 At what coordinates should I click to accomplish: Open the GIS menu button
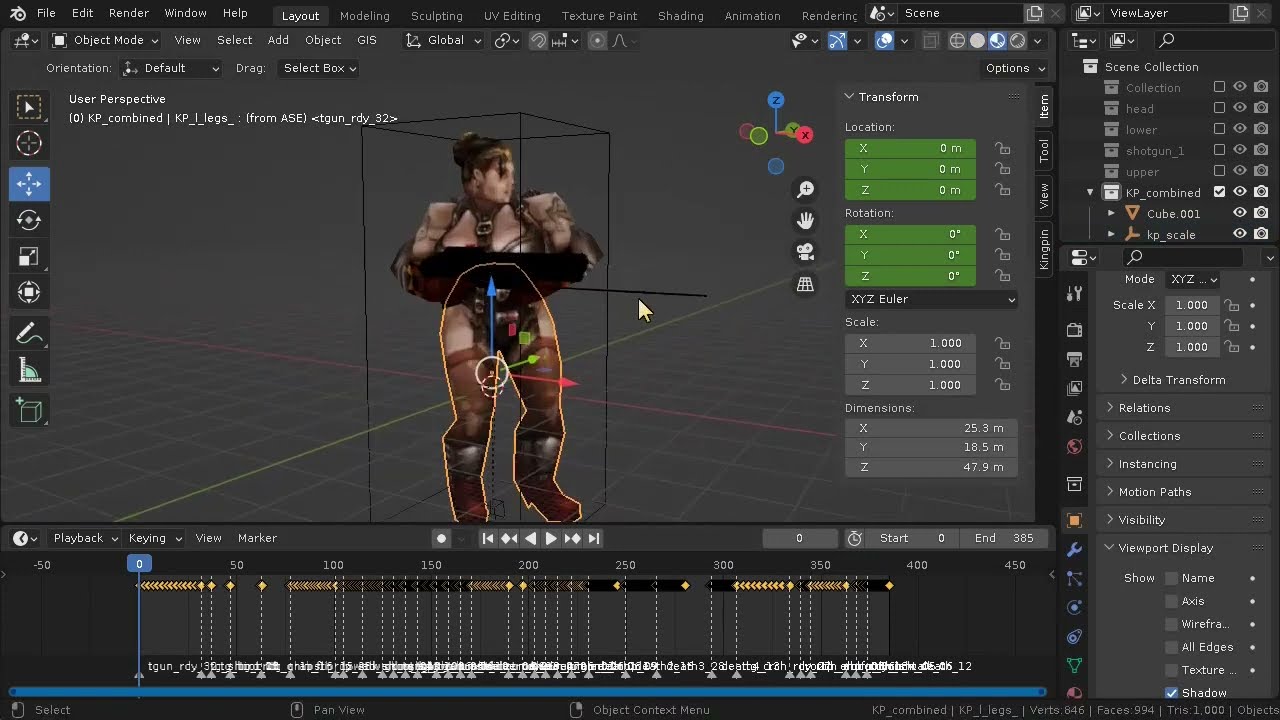coord(367,40)
